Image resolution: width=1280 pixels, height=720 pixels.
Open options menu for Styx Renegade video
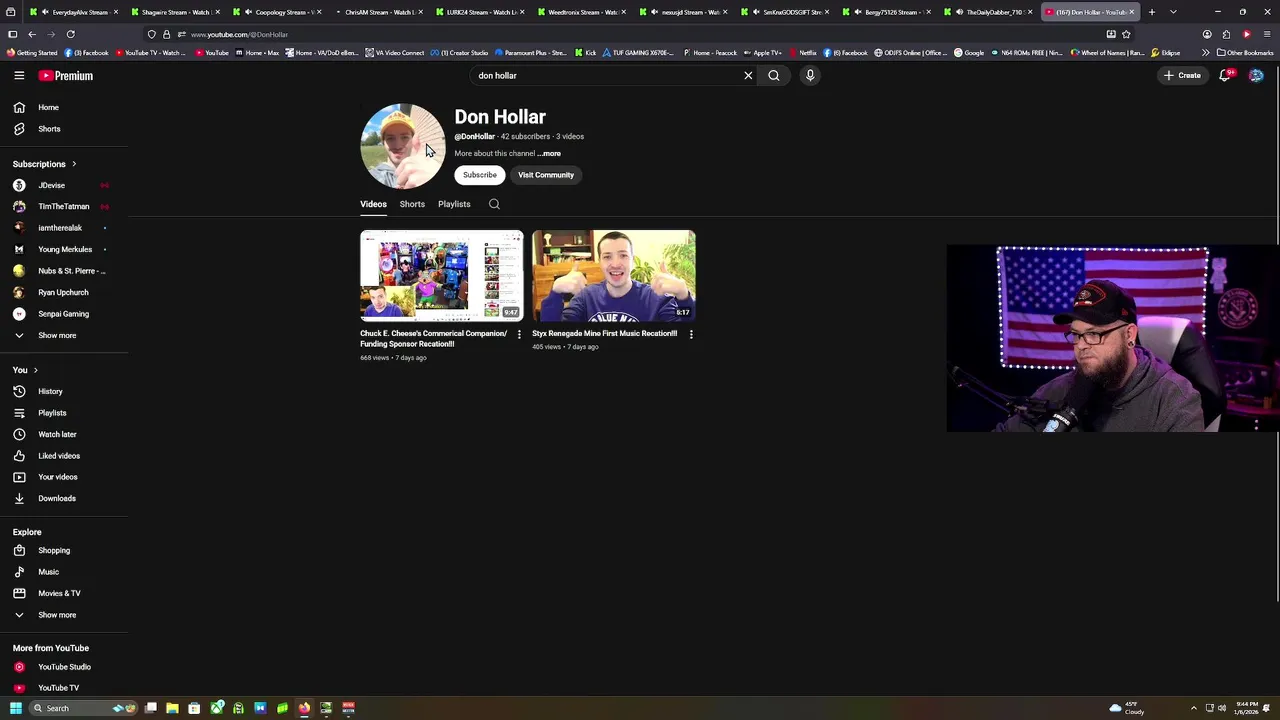click(x=691, y=334)
